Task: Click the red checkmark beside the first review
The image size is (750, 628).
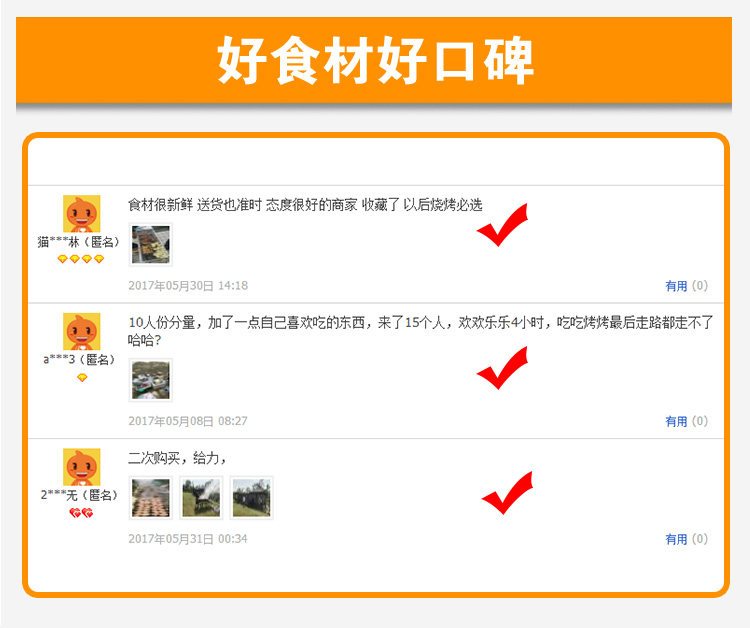Action: (x=502, y=225)
